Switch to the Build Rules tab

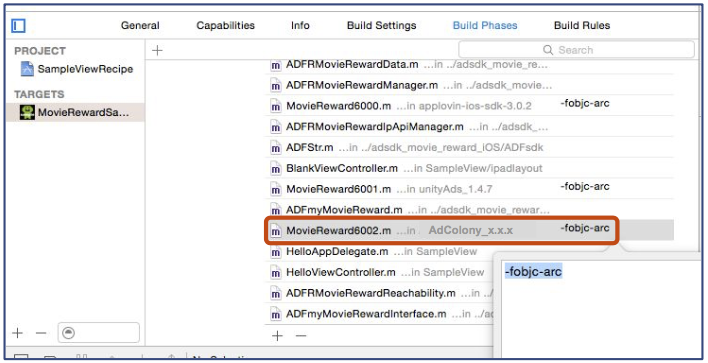coord(582,25)
